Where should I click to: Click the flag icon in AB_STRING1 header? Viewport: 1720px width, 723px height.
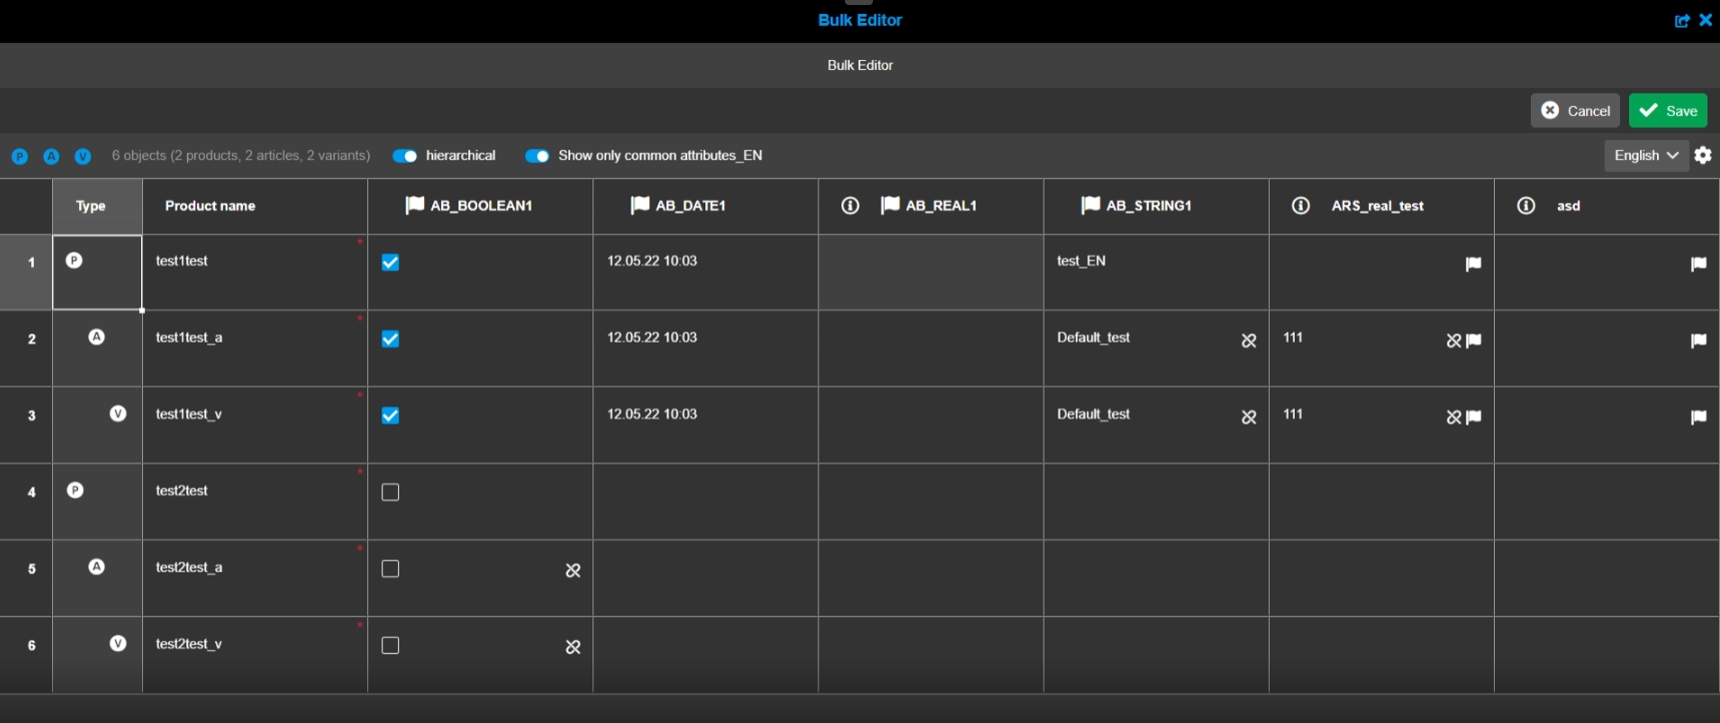tap(1090, 205)
